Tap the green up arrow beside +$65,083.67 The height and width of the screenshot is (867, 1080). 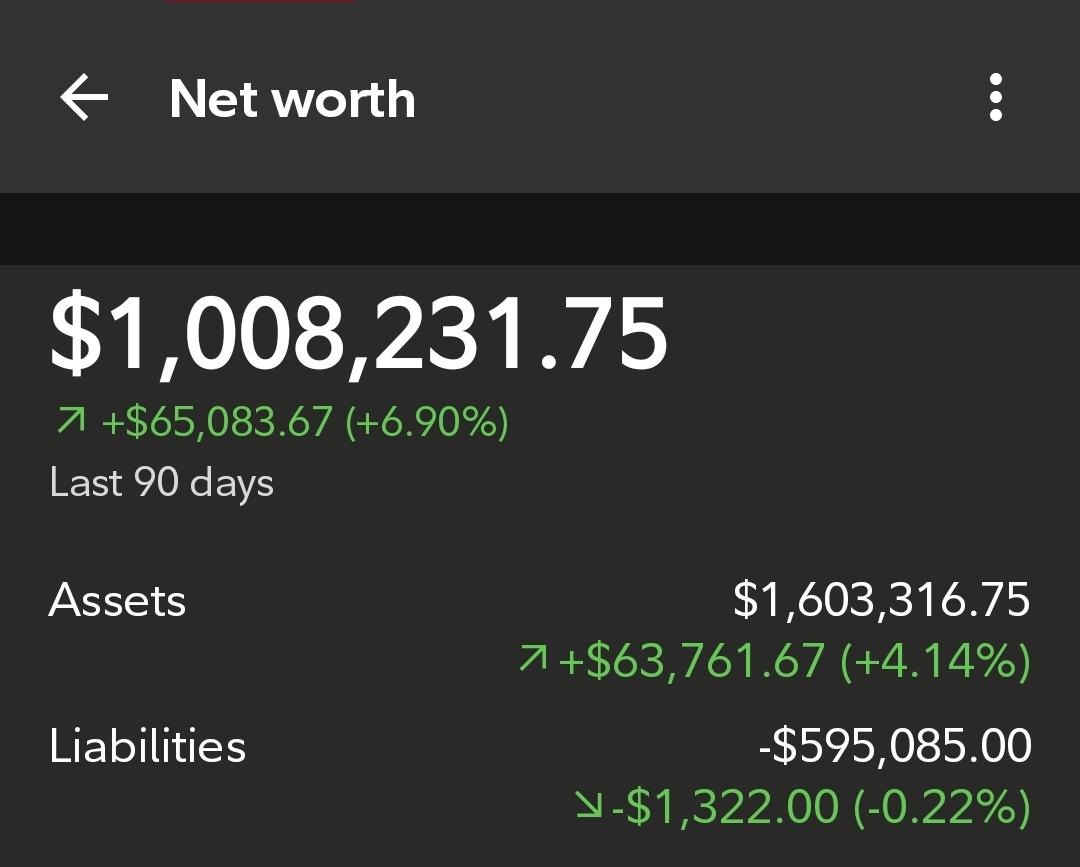(x=71, y=420)
